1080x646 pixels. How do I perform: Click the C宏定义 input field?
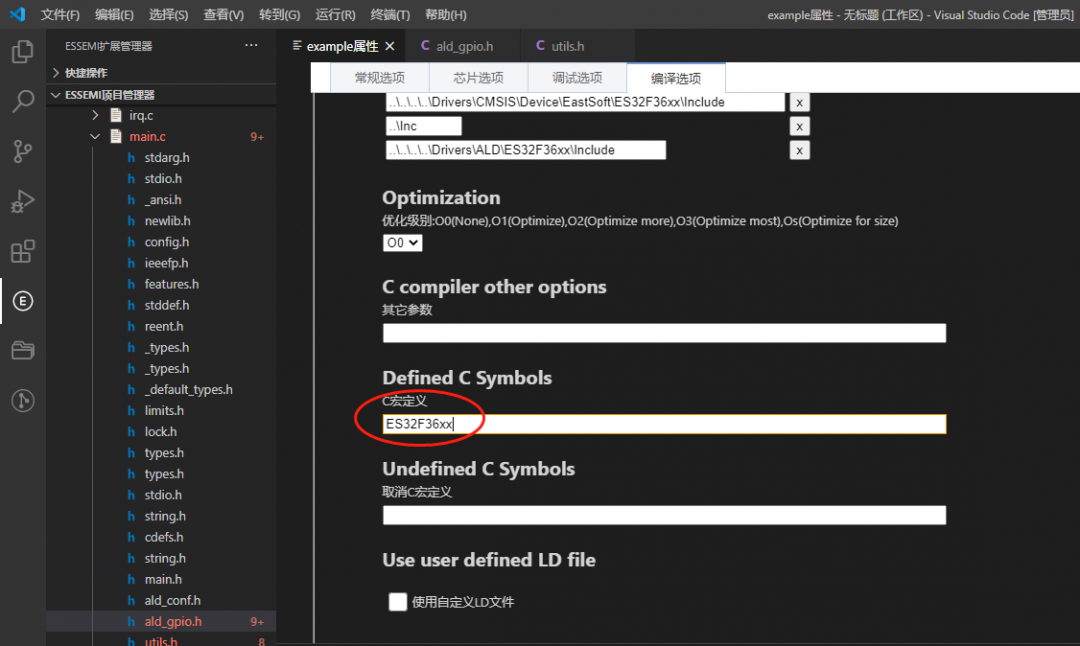pos(664,424)
